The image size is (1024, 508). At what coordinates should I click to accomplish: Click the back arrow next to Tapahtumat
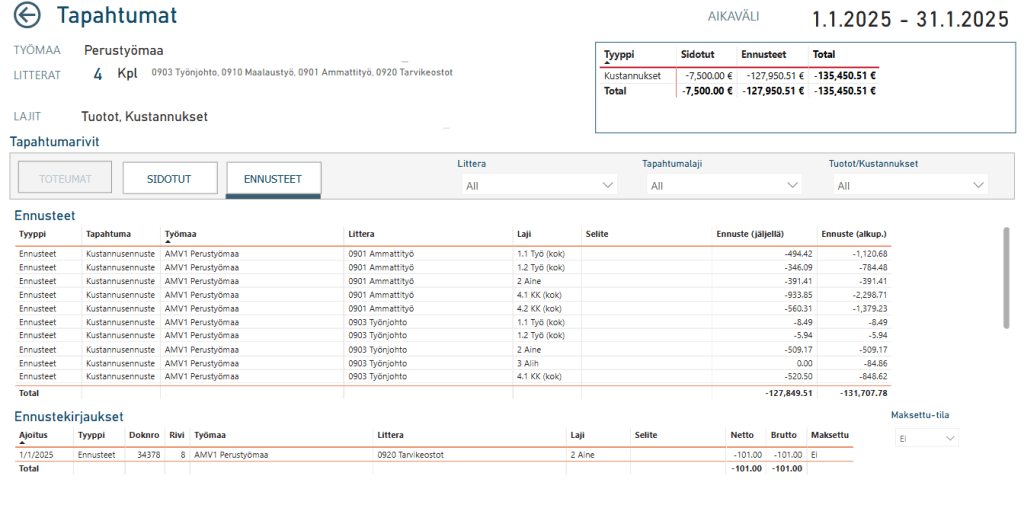[27, 16]
